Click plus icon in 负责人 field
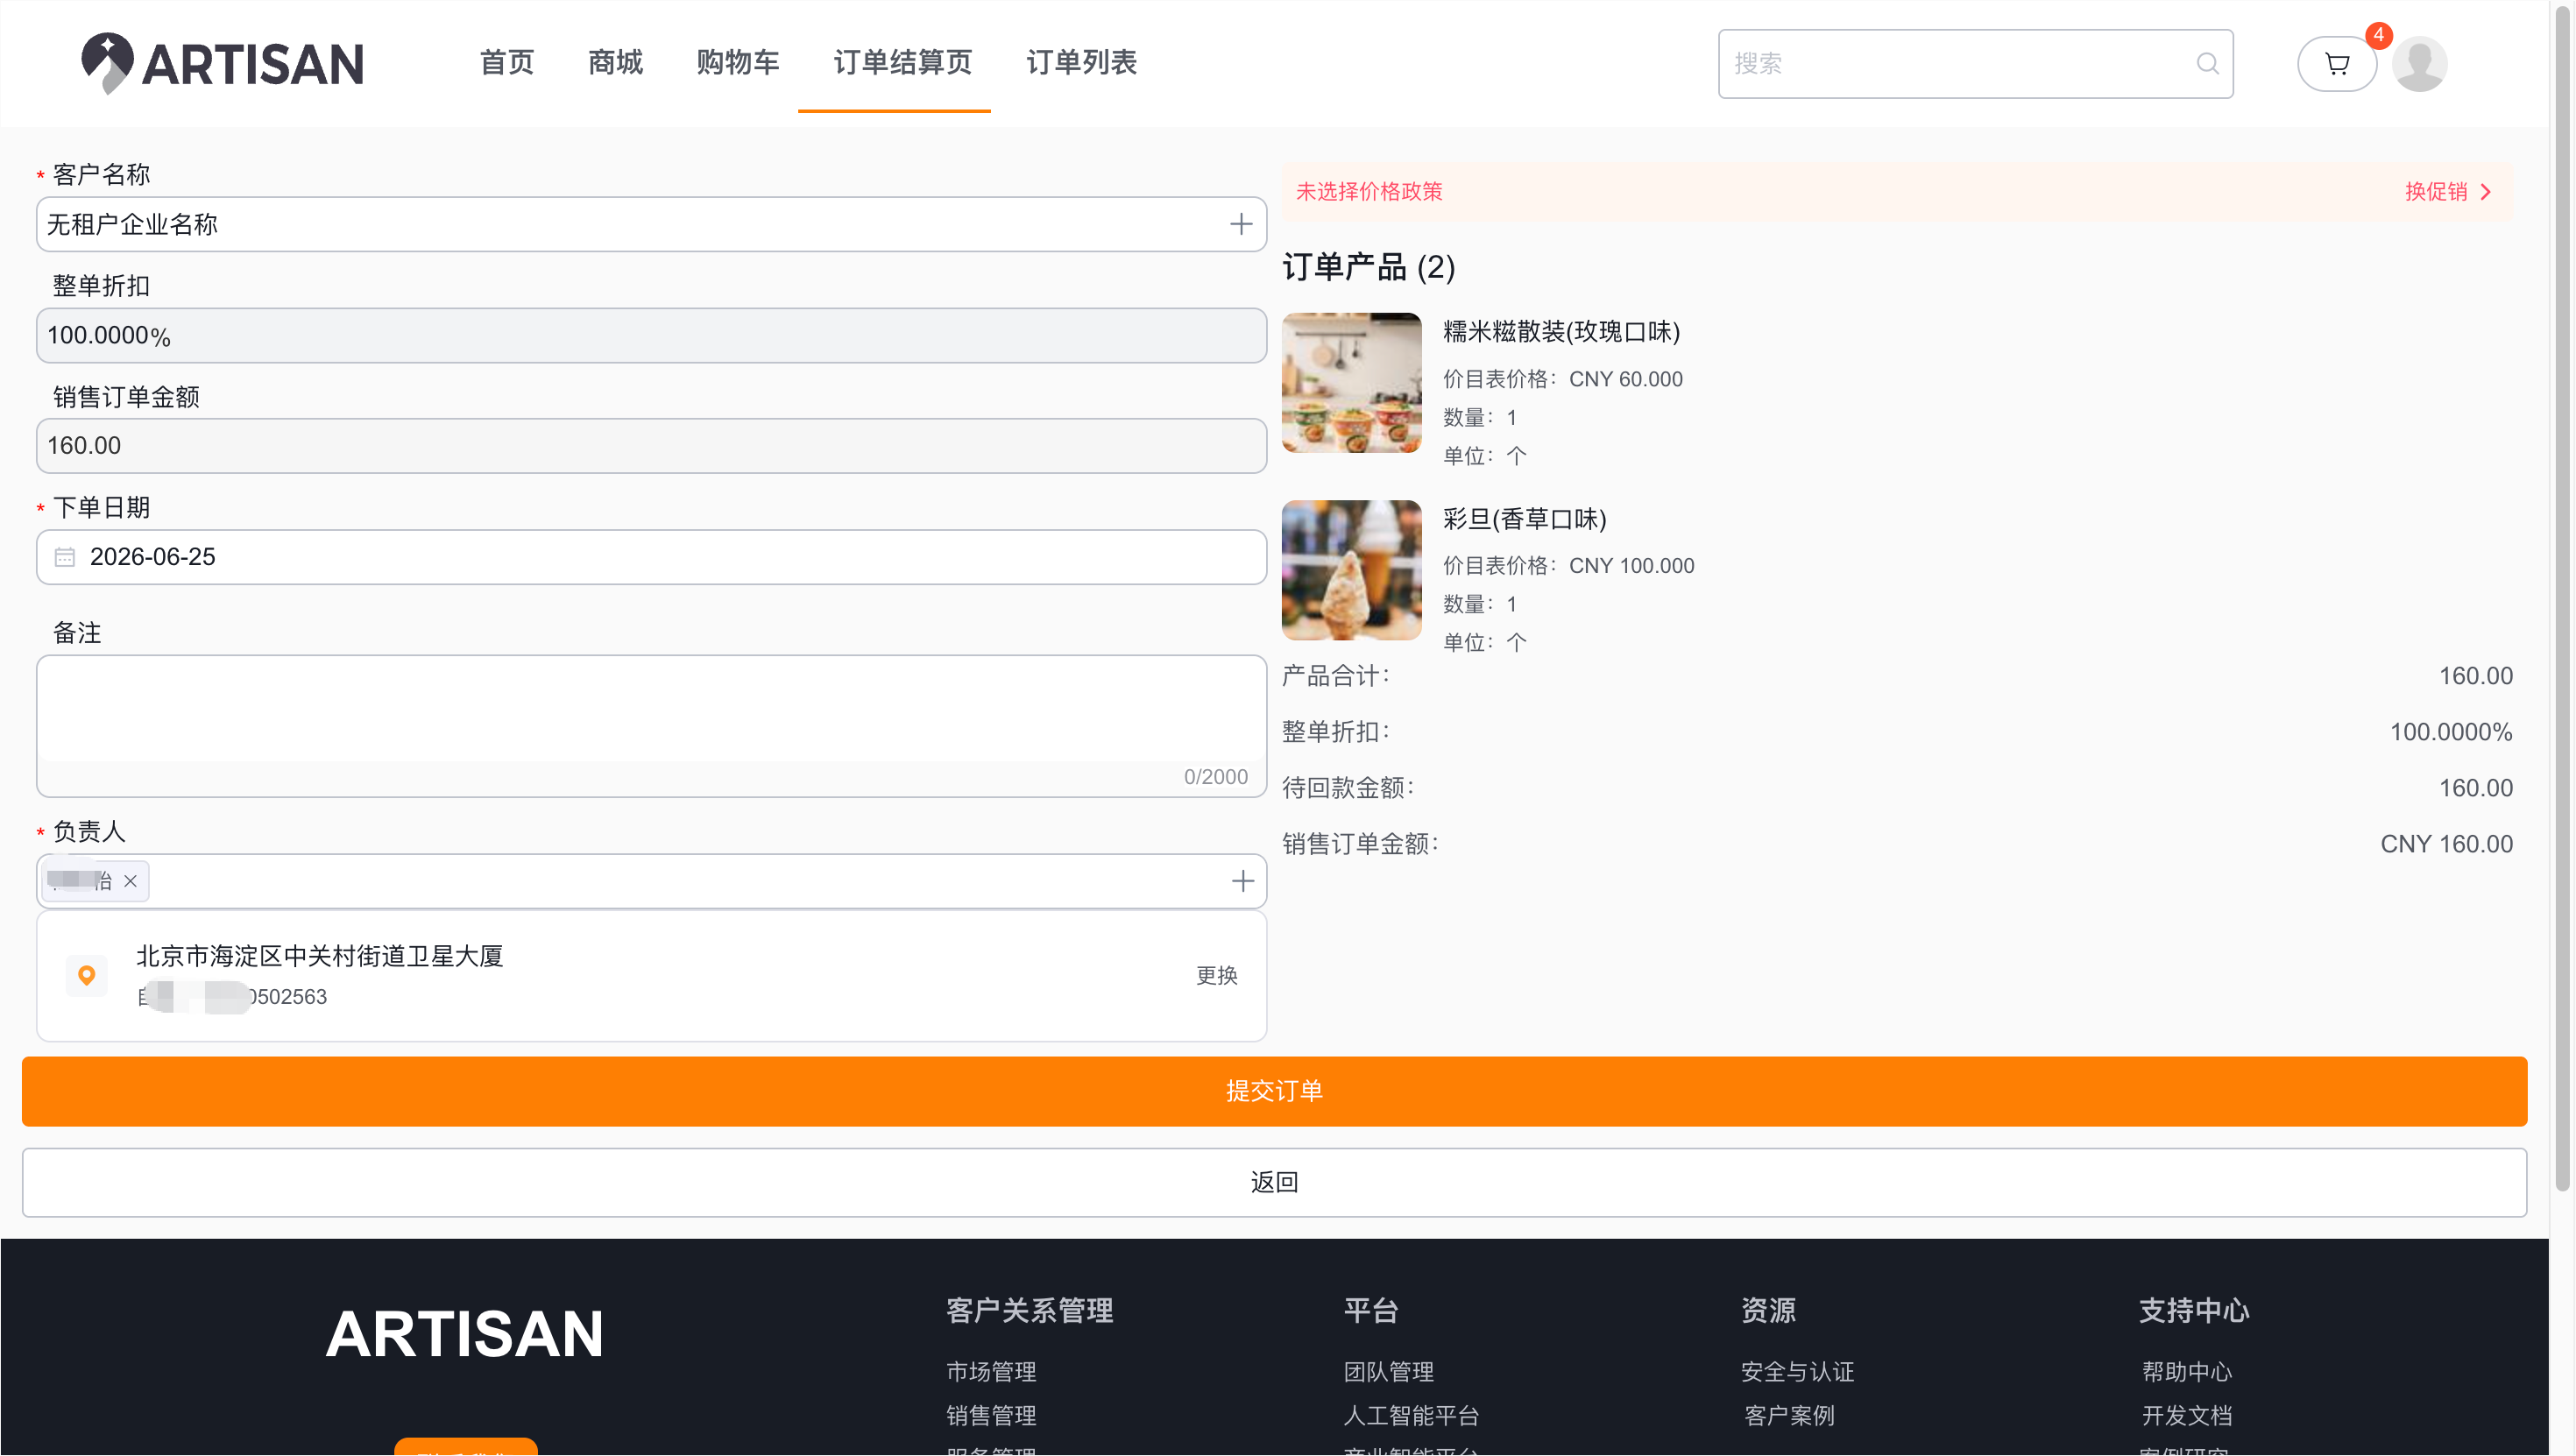Viewport: 2576px width, 1456px height. pos(1242,881)
